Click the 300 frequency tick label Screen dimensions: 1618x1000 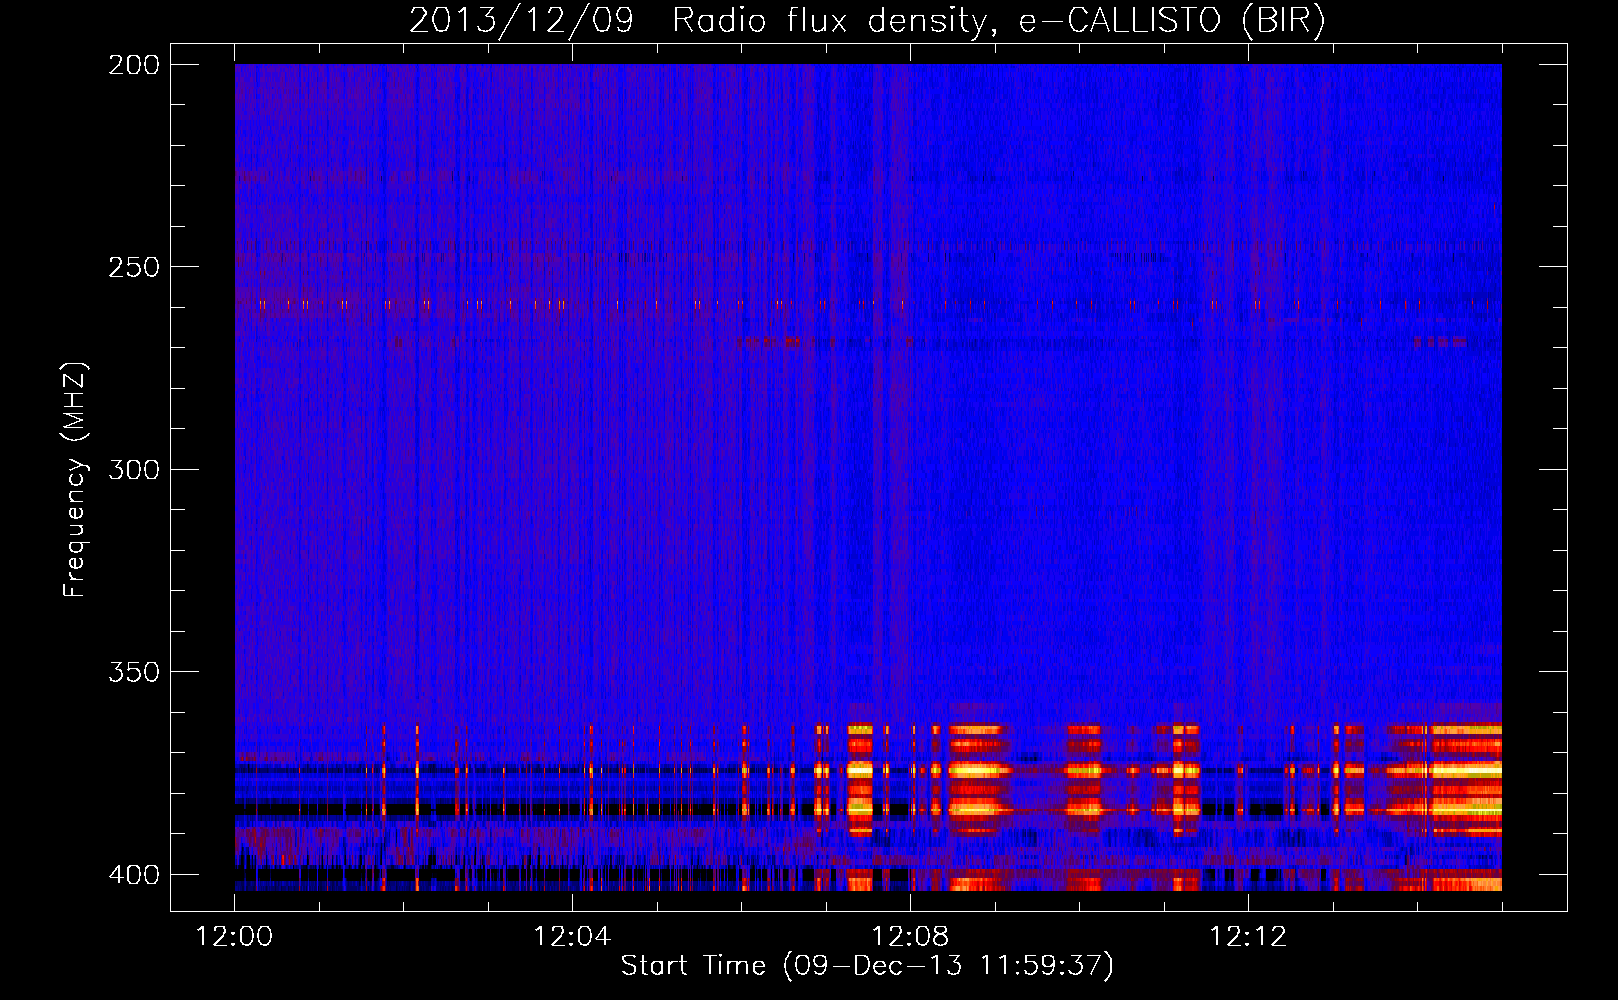134,469
